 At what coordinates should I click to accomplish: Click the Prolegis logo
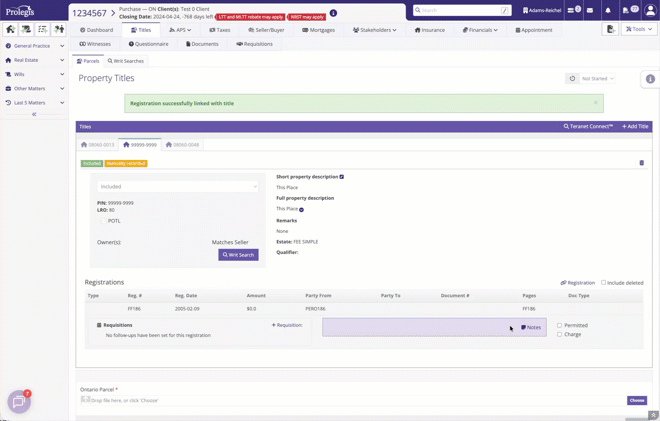(x=20, y=11)
